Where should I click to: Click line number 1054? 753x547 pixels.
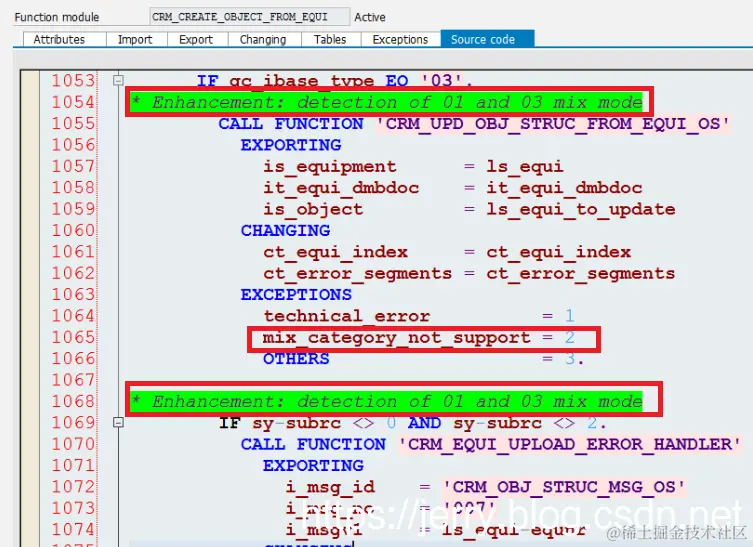tap(73, 102)
